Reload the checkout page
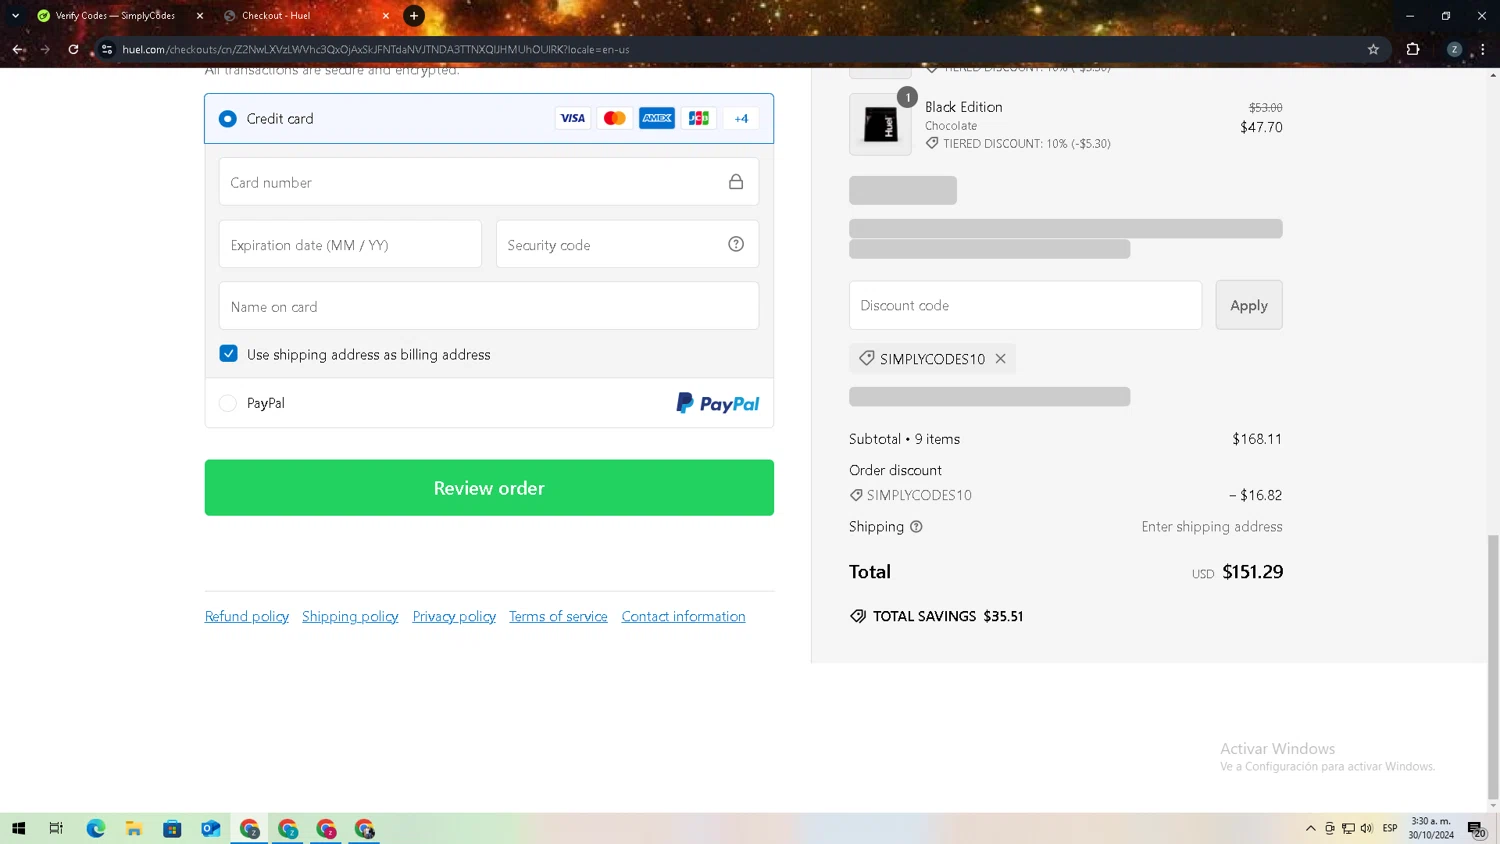This screenshot has height=844, width=1500. click(x=73, y=49)
